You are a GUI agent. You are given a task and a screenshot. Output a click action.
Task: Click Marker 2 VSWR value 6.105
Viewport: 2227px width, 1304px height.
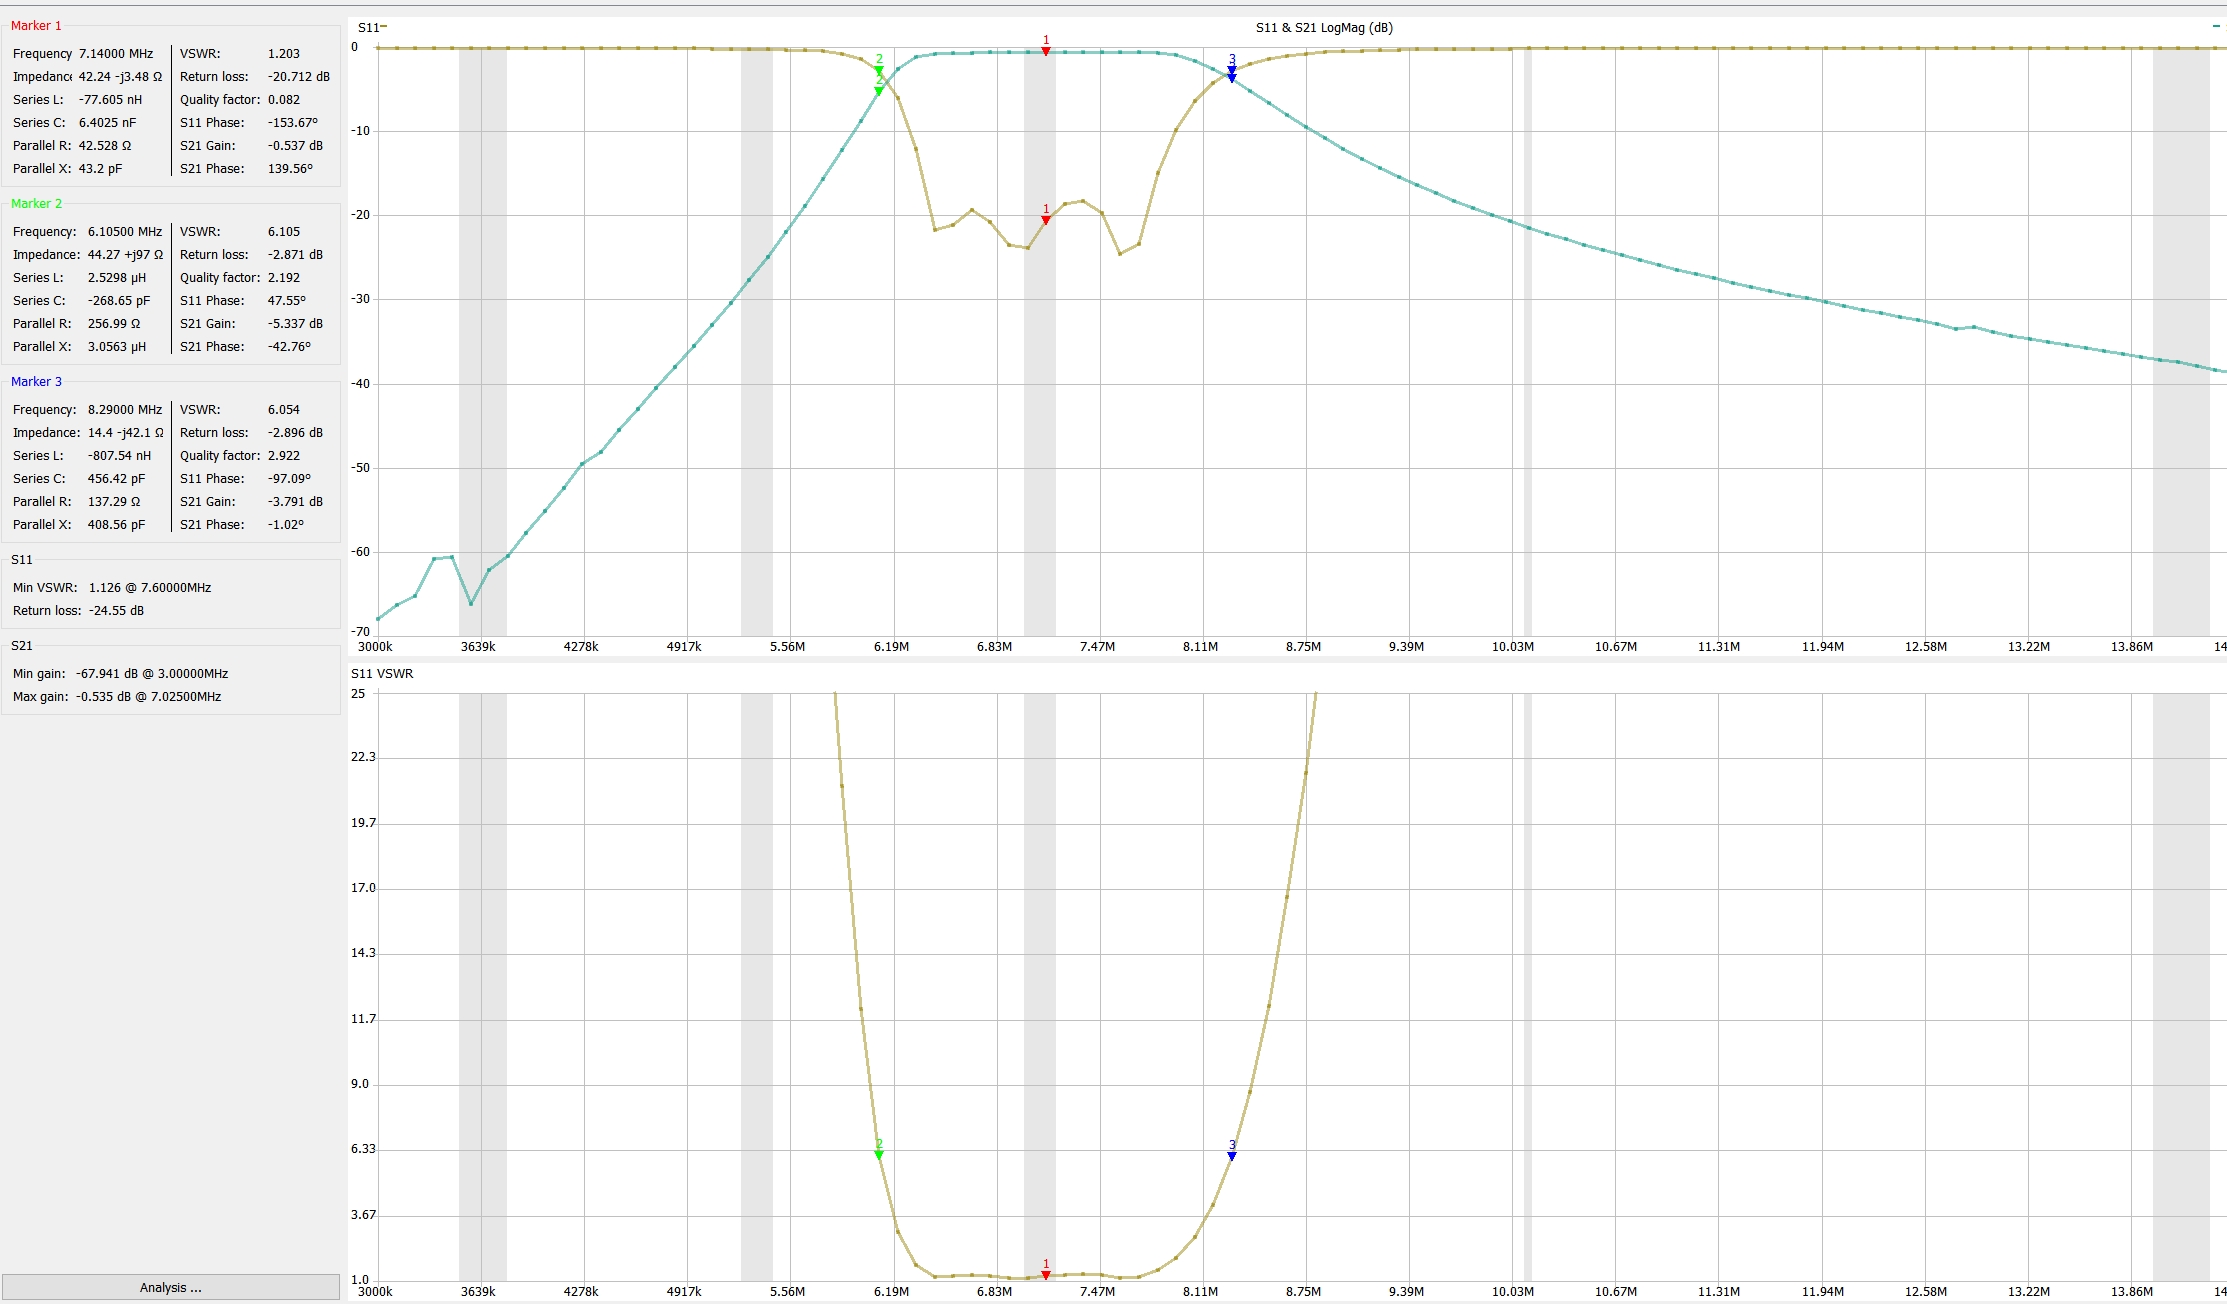[284, 231]
